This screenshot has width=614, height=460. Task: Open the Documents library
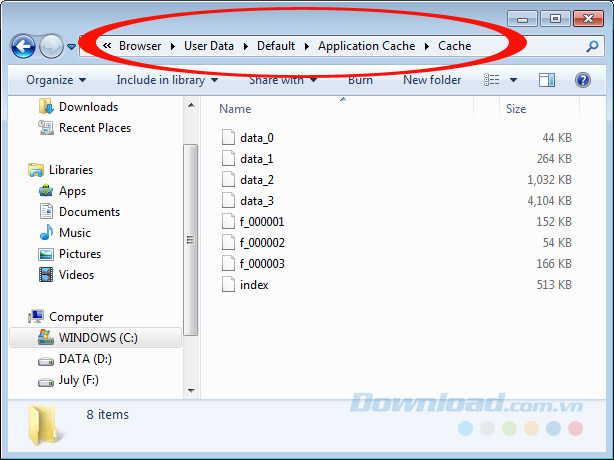(89, 212)
